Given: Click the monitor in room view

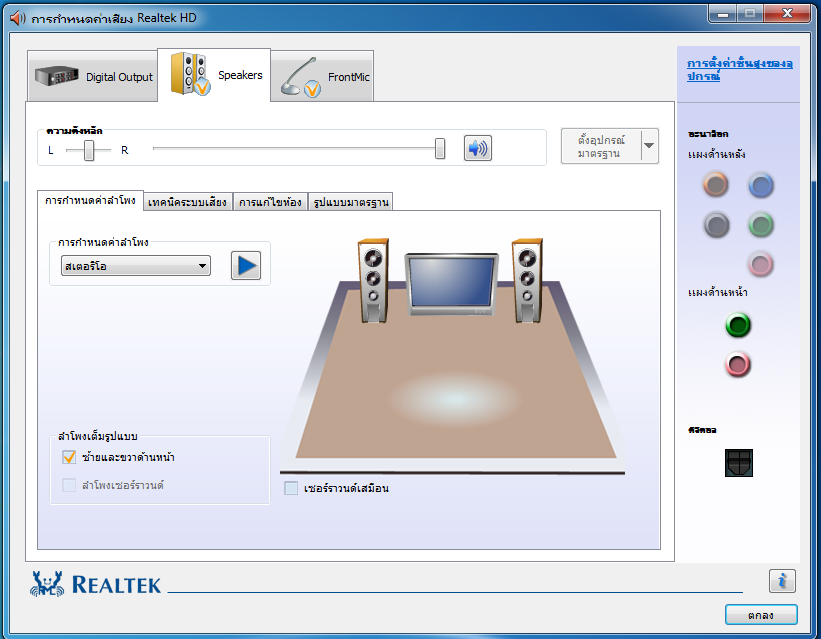Looking at the screenshot, I should coord(451,284).
